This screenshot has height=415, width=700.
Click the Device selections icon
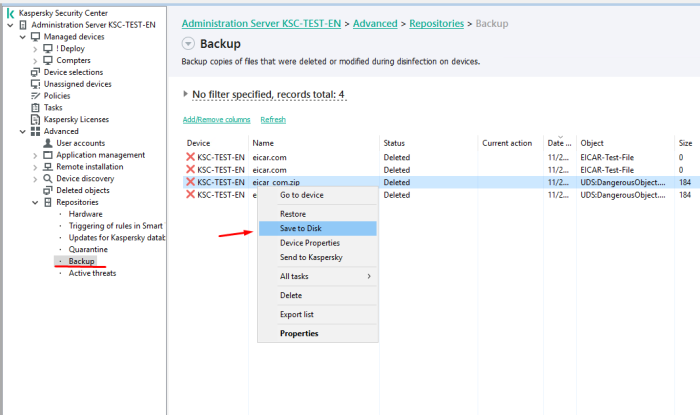click(x=36, y=72)
